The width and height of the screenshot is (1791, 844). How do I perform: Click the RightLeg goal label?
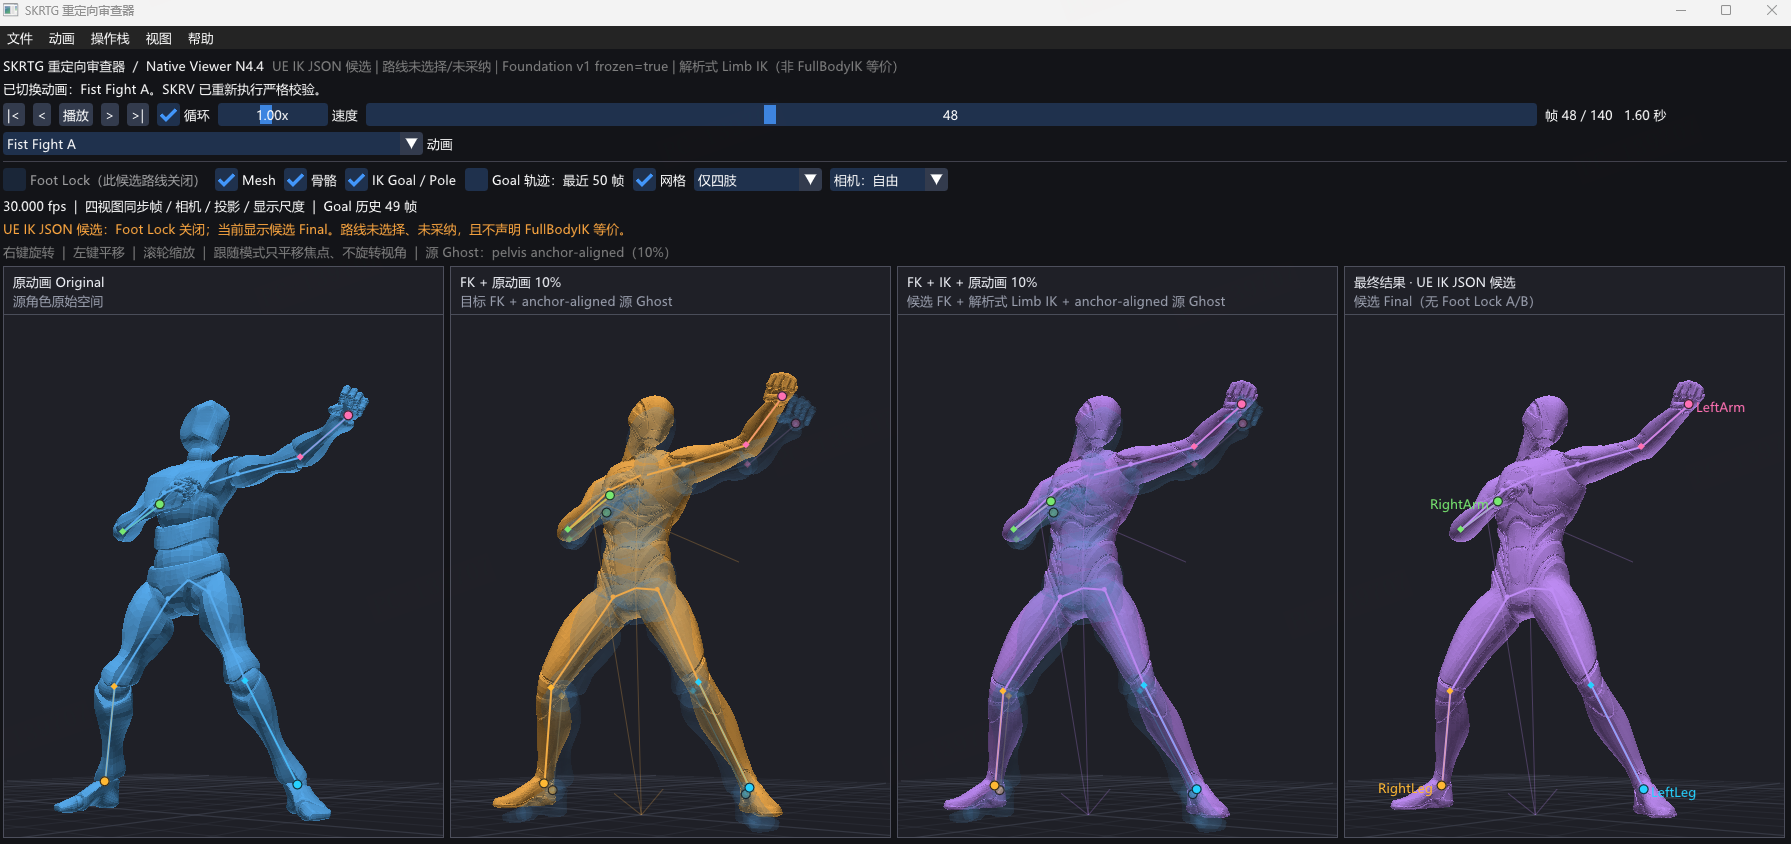point(1405,788)
